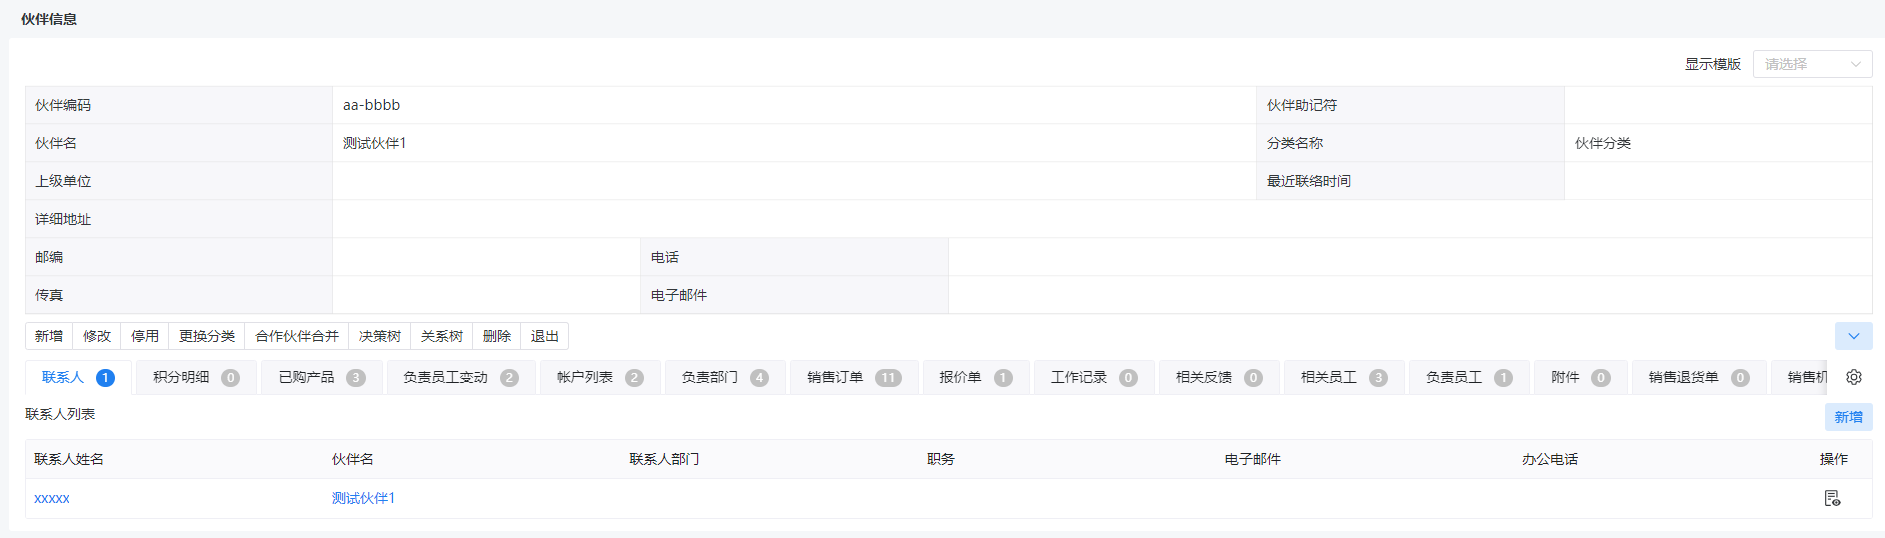This screenshot has height=538, width=1885.
Task: Expand the blue chevron collapse button
Action: [1854, 336]
